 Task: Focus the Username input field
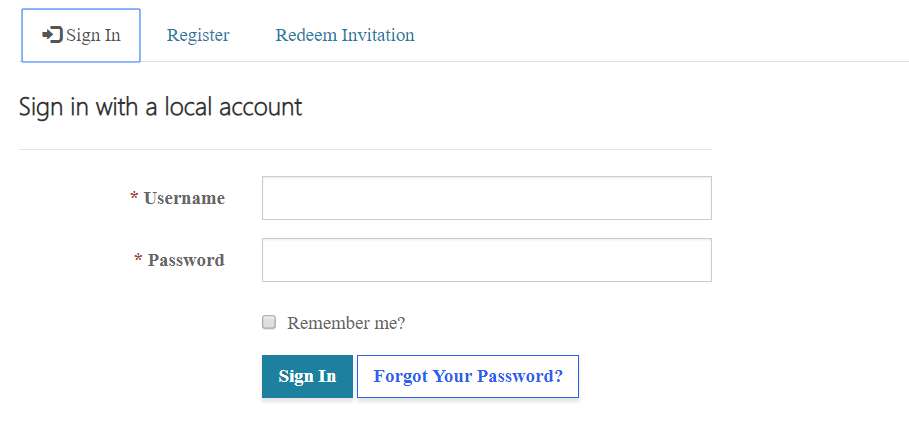(x=487, y=198)
